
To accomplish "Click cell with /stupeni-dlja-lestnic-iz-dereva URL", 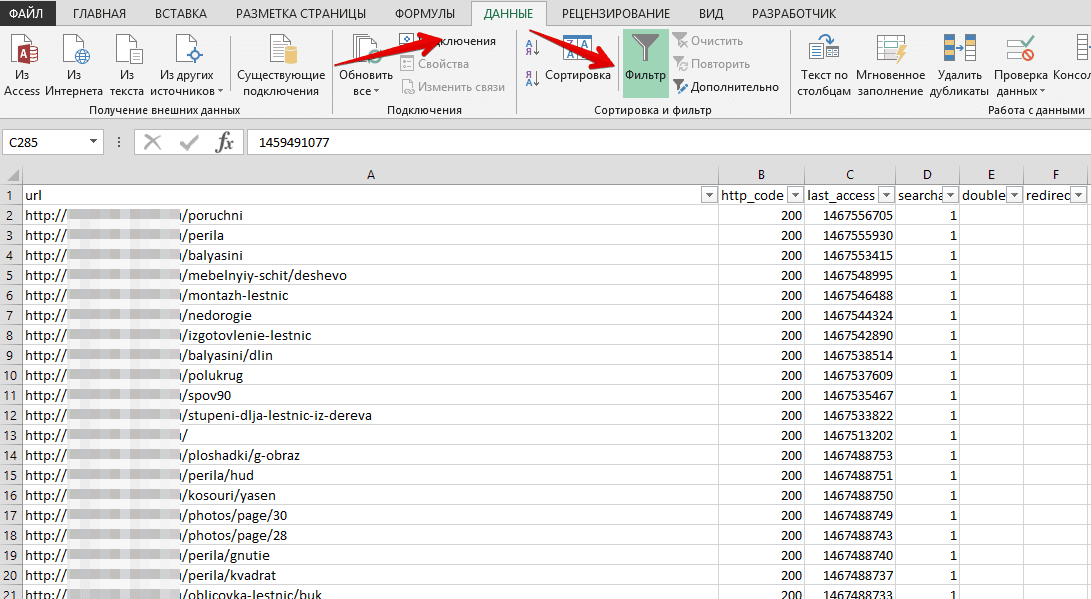I will coord(371,415).
